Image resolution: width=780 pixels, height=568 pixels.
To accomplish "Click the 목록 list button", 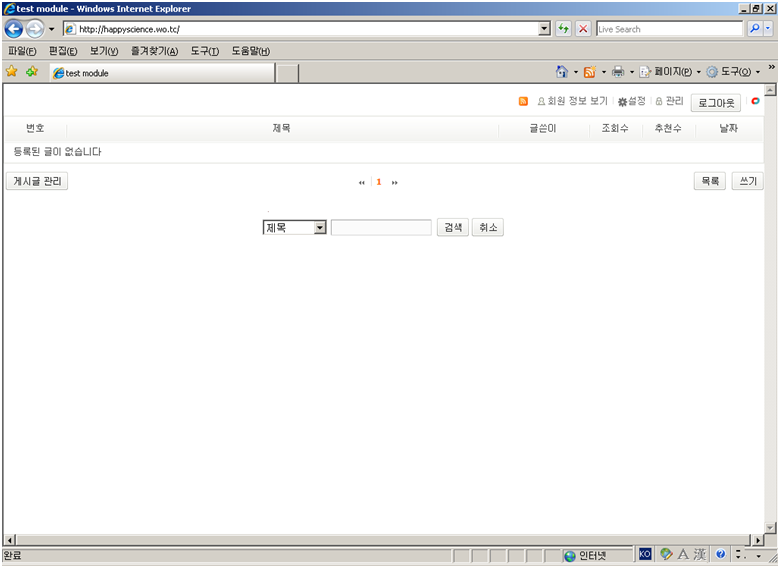I will click(710, 181).
